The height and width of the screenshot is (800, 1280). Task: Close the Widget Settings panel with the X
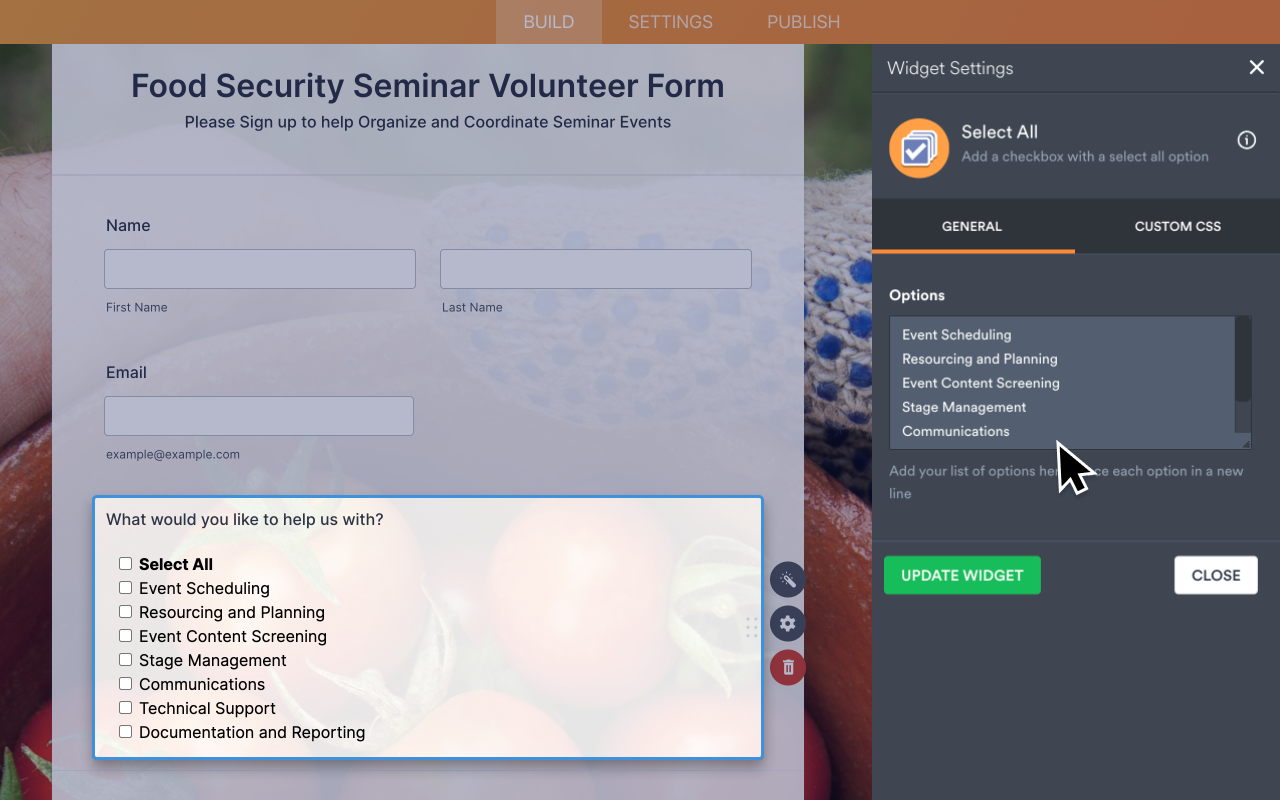pos(1256,67)
